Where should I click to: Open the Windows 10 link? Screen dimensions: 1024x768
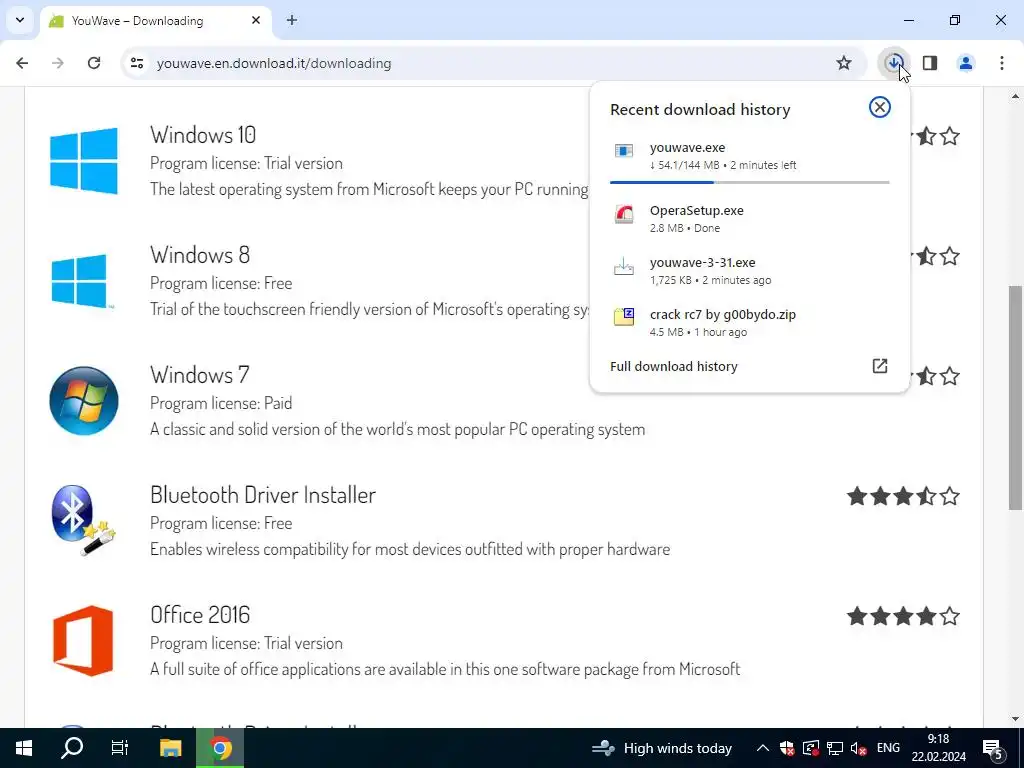coord(203,135)
